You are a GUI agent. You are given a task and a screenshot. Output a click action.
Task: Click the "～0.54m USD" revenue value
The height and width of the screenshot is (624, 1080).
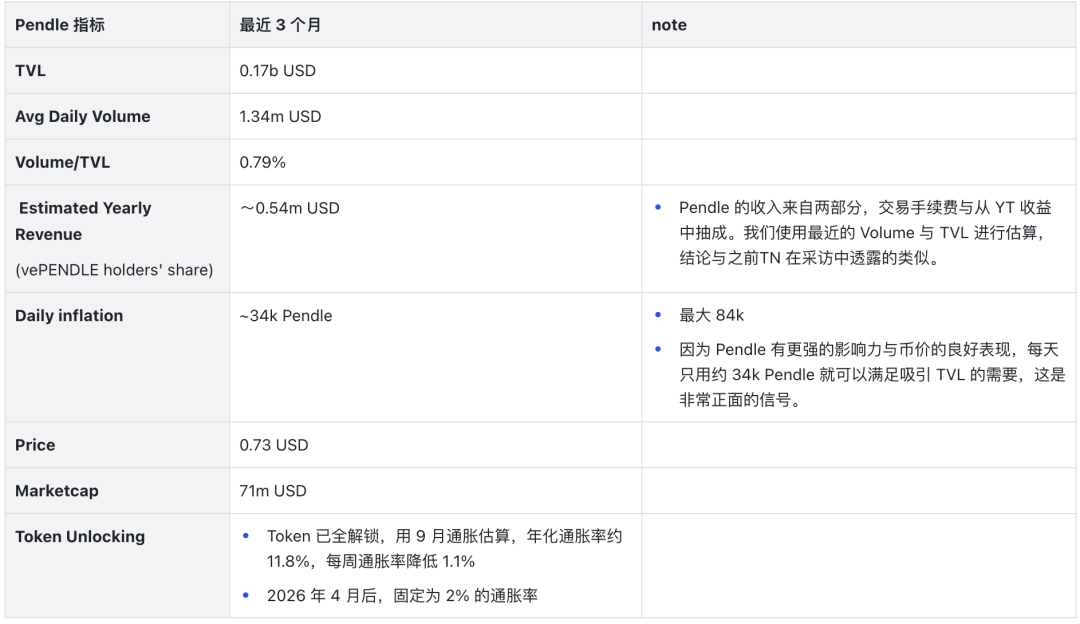point(290,208)
